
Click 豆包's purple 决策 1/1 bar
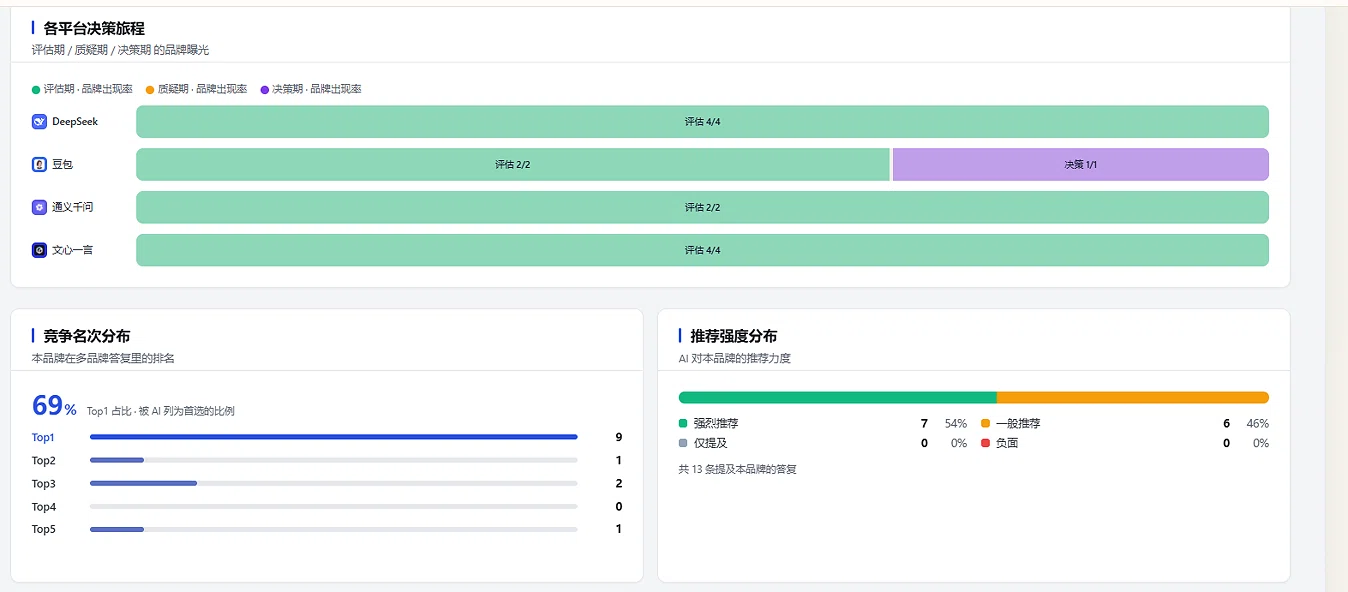pyautogui.click(x=1080, y=165)
